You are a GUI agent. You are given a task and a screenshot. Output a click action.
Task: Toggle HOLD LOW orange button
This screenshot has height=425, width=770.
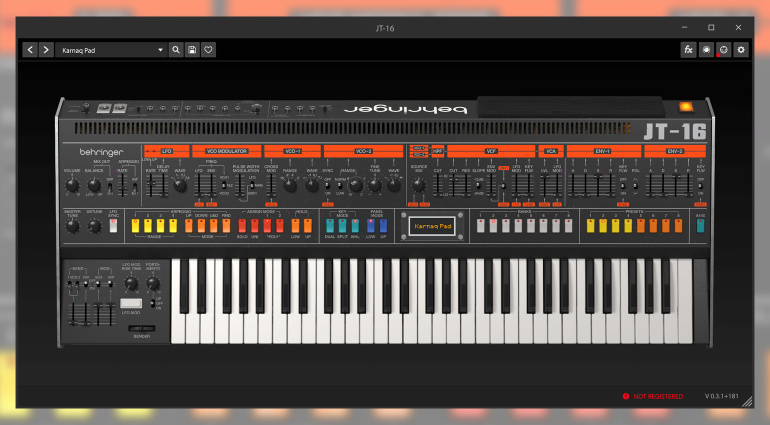tap(295, 226)
